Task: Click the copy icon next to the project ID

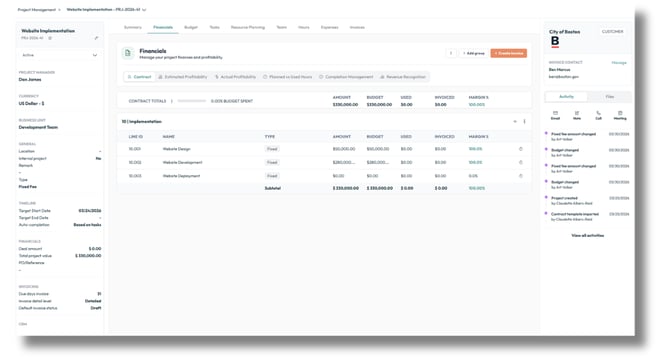Action: pos(50,38)
